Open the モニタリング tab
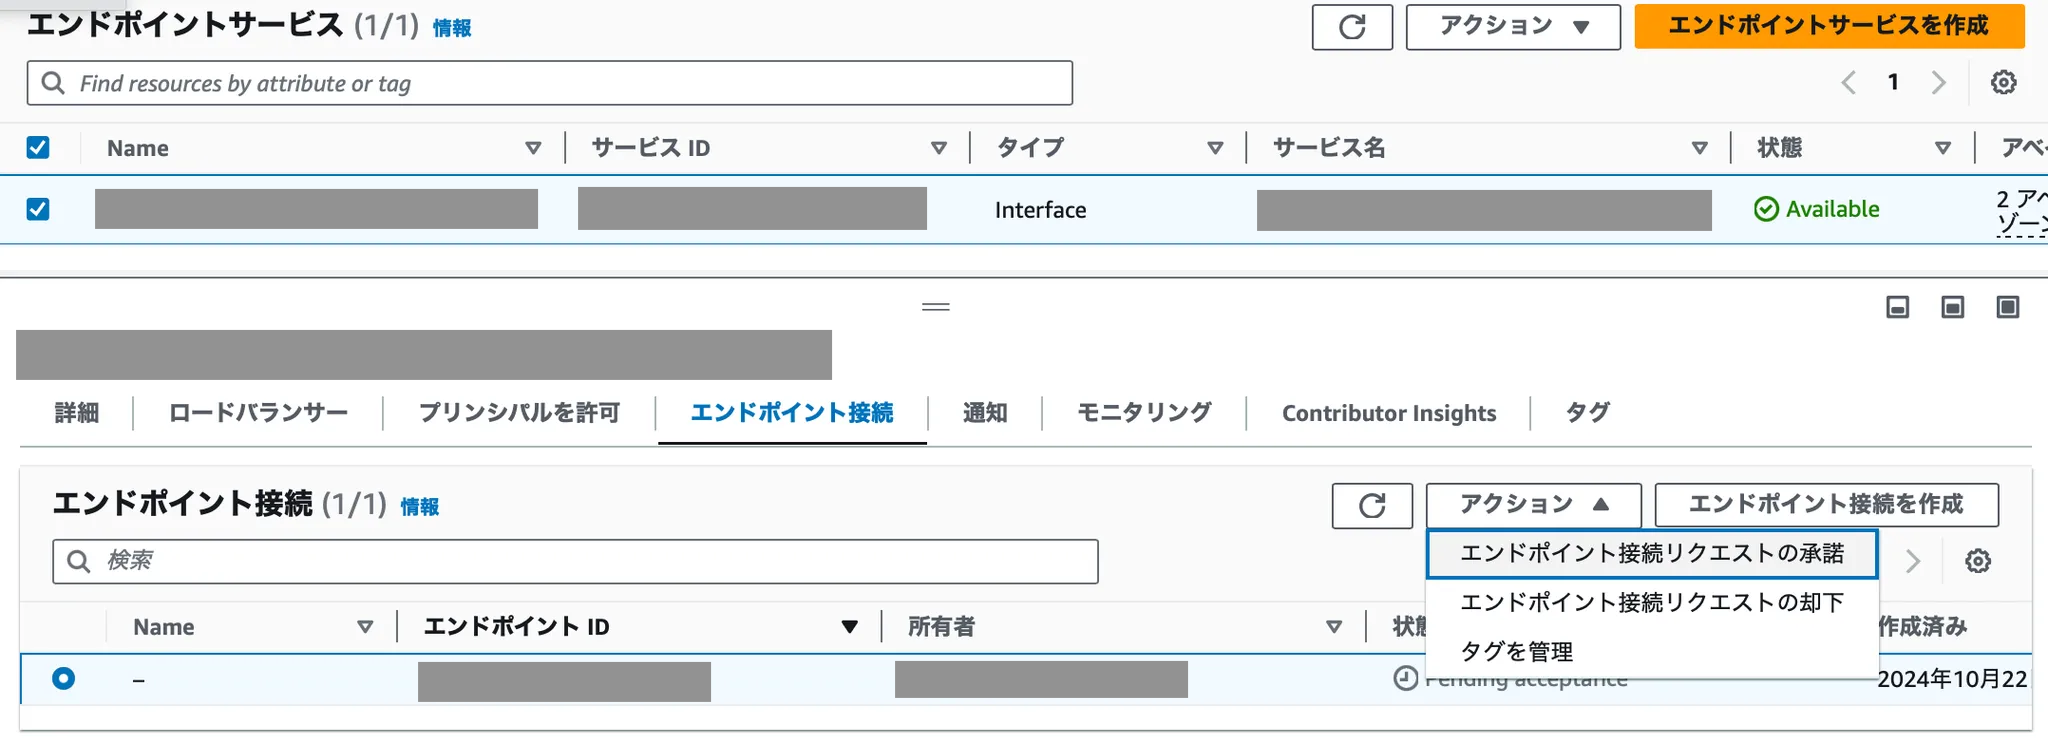 [x=1144, y=413]
